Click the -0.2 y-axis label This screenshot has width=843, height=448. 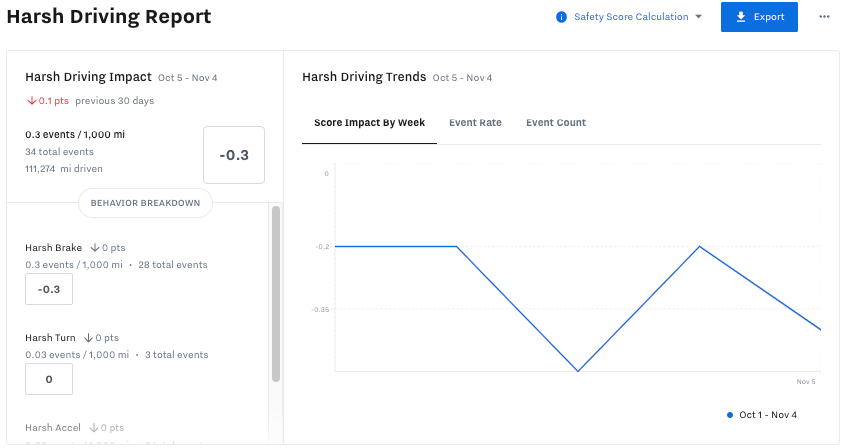coord(323,246)
